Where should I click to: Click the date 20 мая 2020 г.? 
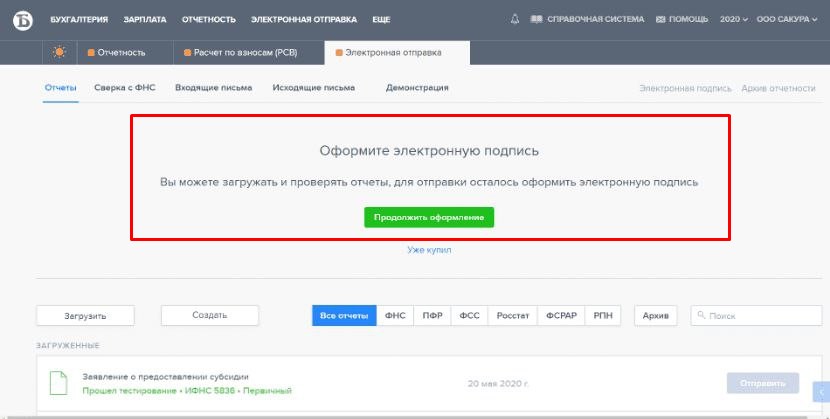pos(498,384)
